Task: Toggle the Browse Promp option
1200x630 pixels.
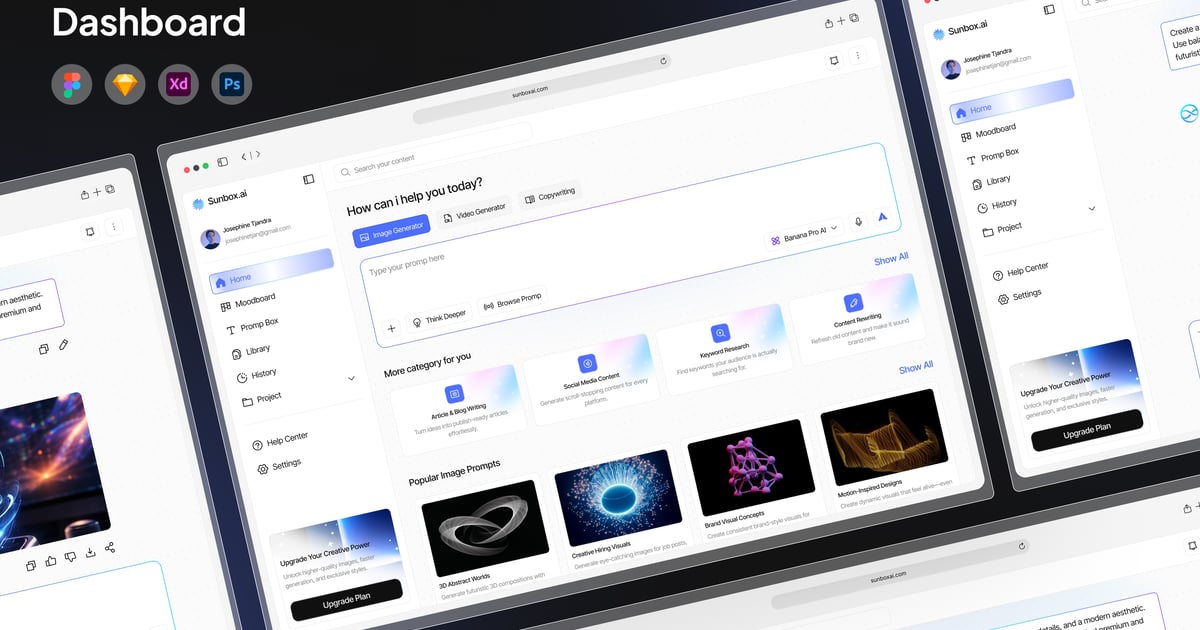Action: pos(512,301)
